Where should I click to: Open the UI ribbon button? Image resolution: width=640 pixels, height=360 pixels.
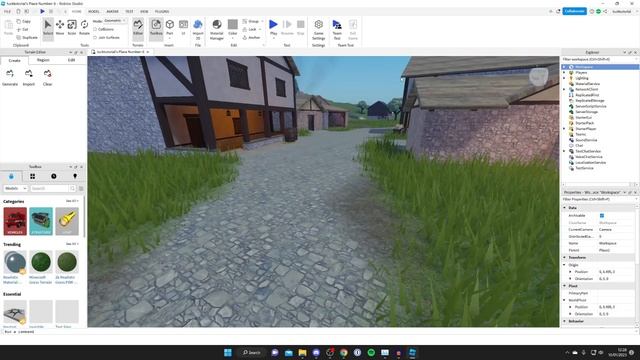[183, 28]
